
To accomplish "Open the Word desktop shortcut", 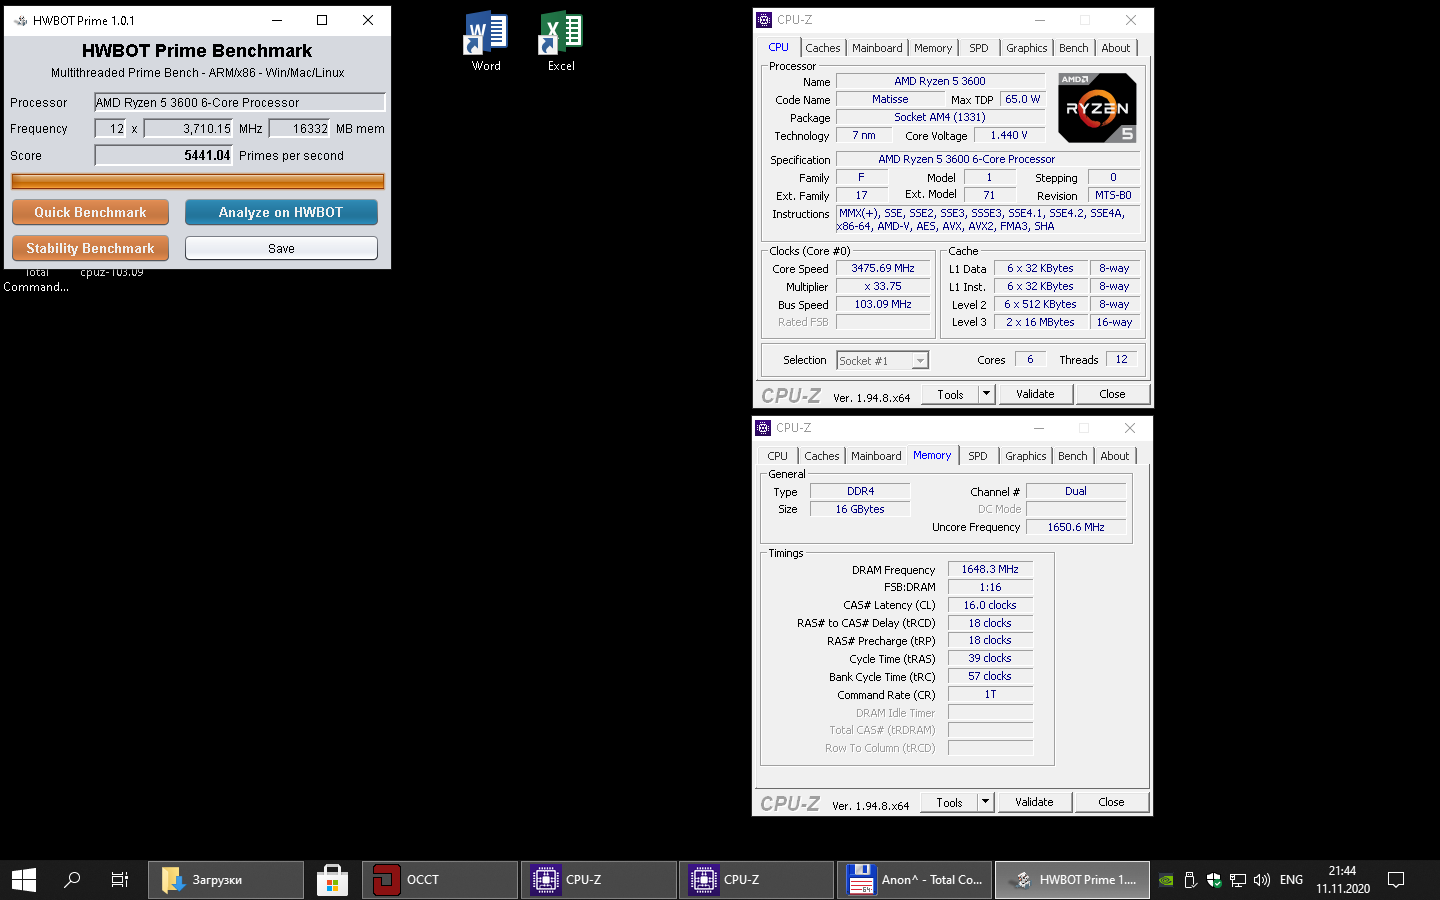I will 486,41.
